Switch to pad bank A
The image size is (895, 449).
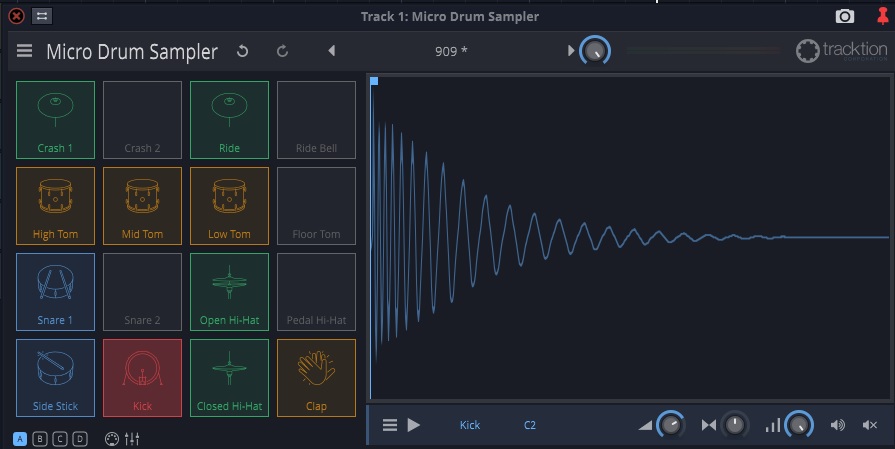pyautogui.click(x=20, y=439)
